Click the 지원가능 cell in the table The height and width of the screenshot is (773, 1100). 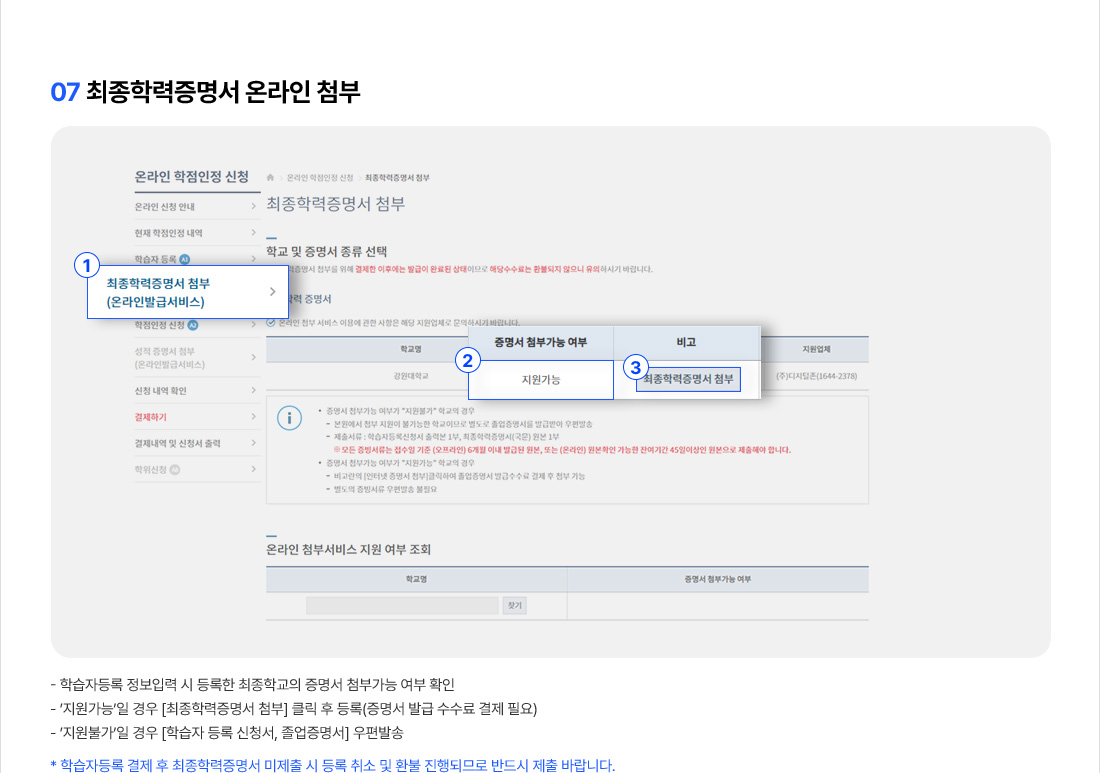pyautogui.click(x=541, y=380)
